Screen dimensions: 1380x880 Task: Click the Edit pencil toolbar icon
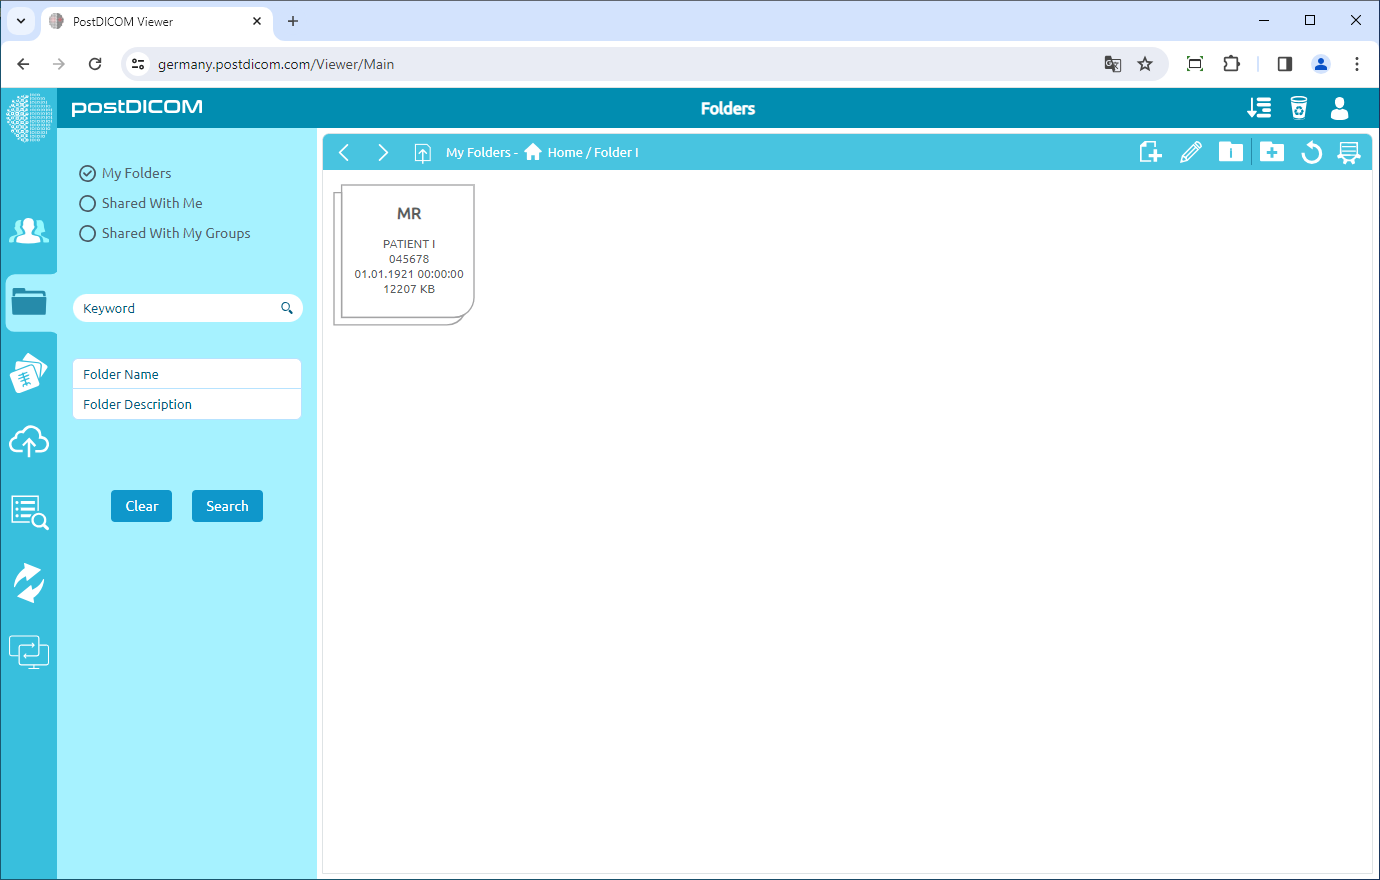click(x=1191, y=151)
